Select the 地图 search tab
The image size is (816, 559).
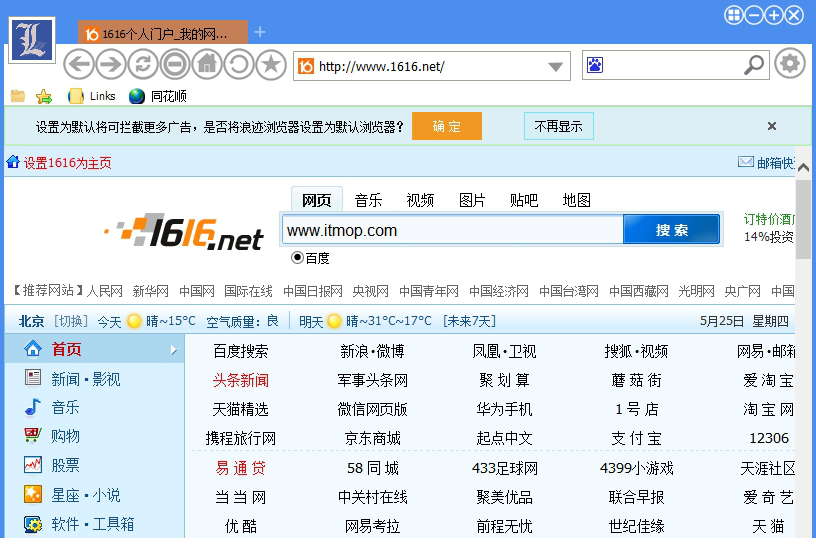(576, 200)
